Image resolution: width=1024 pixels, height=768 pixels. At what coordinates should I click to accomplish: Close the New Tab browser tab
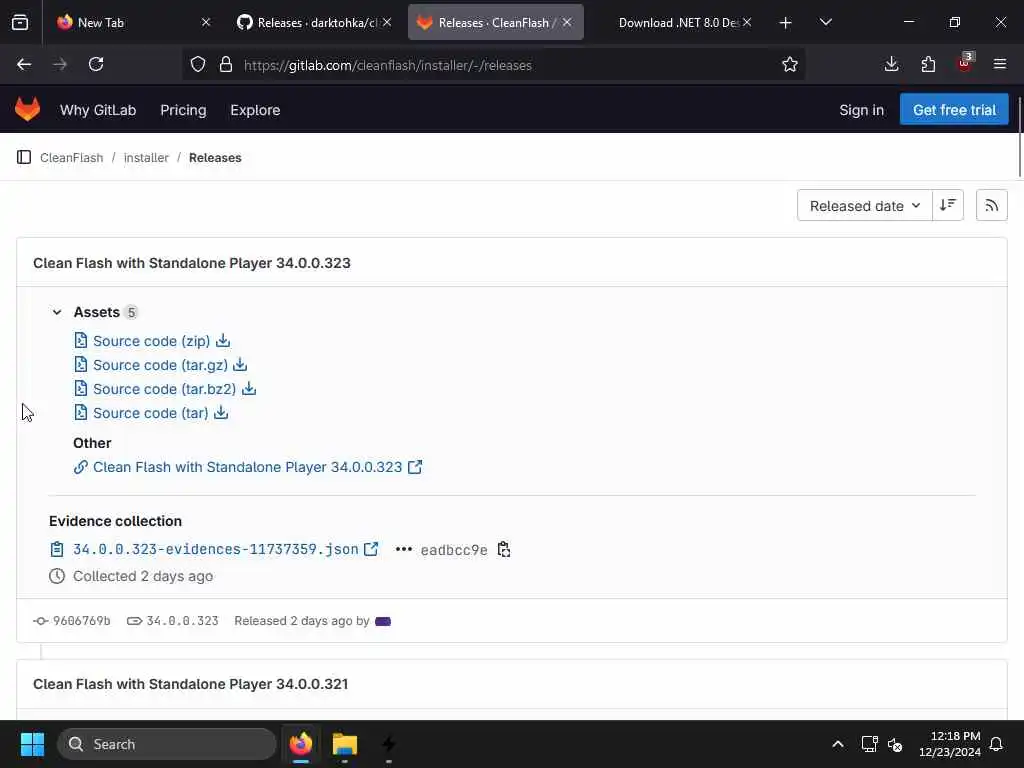(x=206, y=22)
